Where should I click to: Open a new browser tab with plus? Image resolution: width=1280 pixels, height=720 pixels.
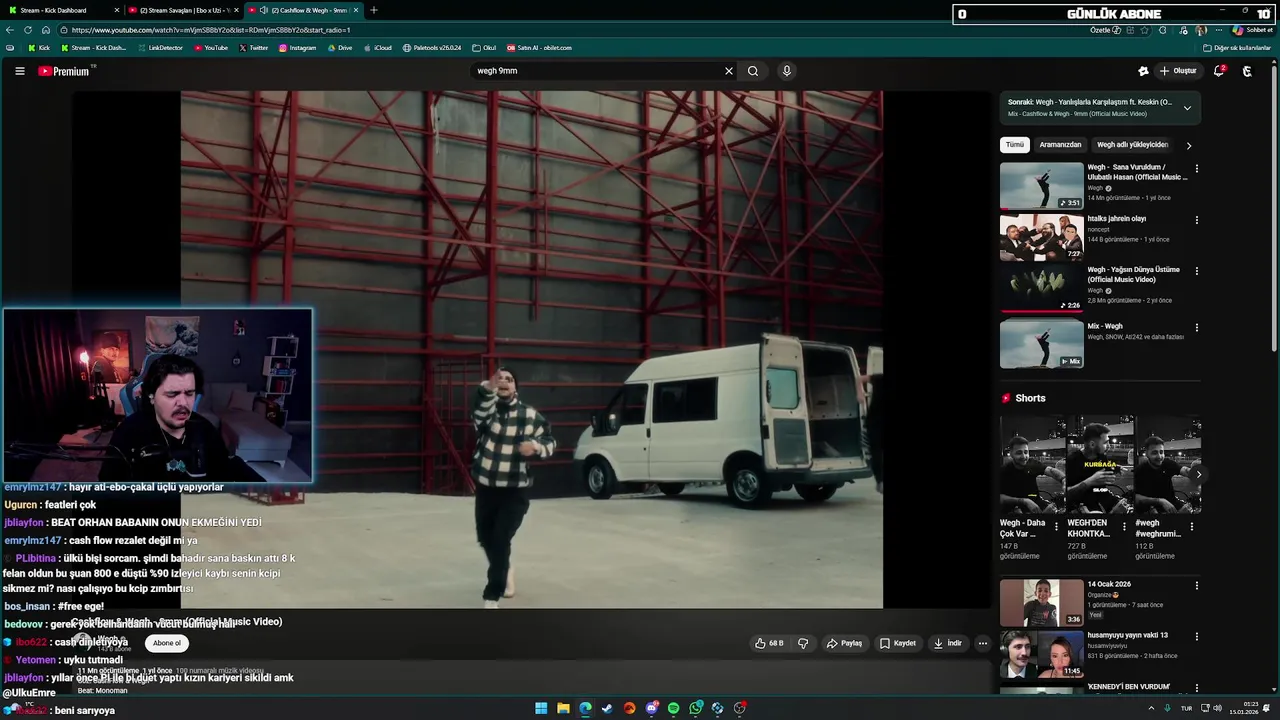point(374,10)
